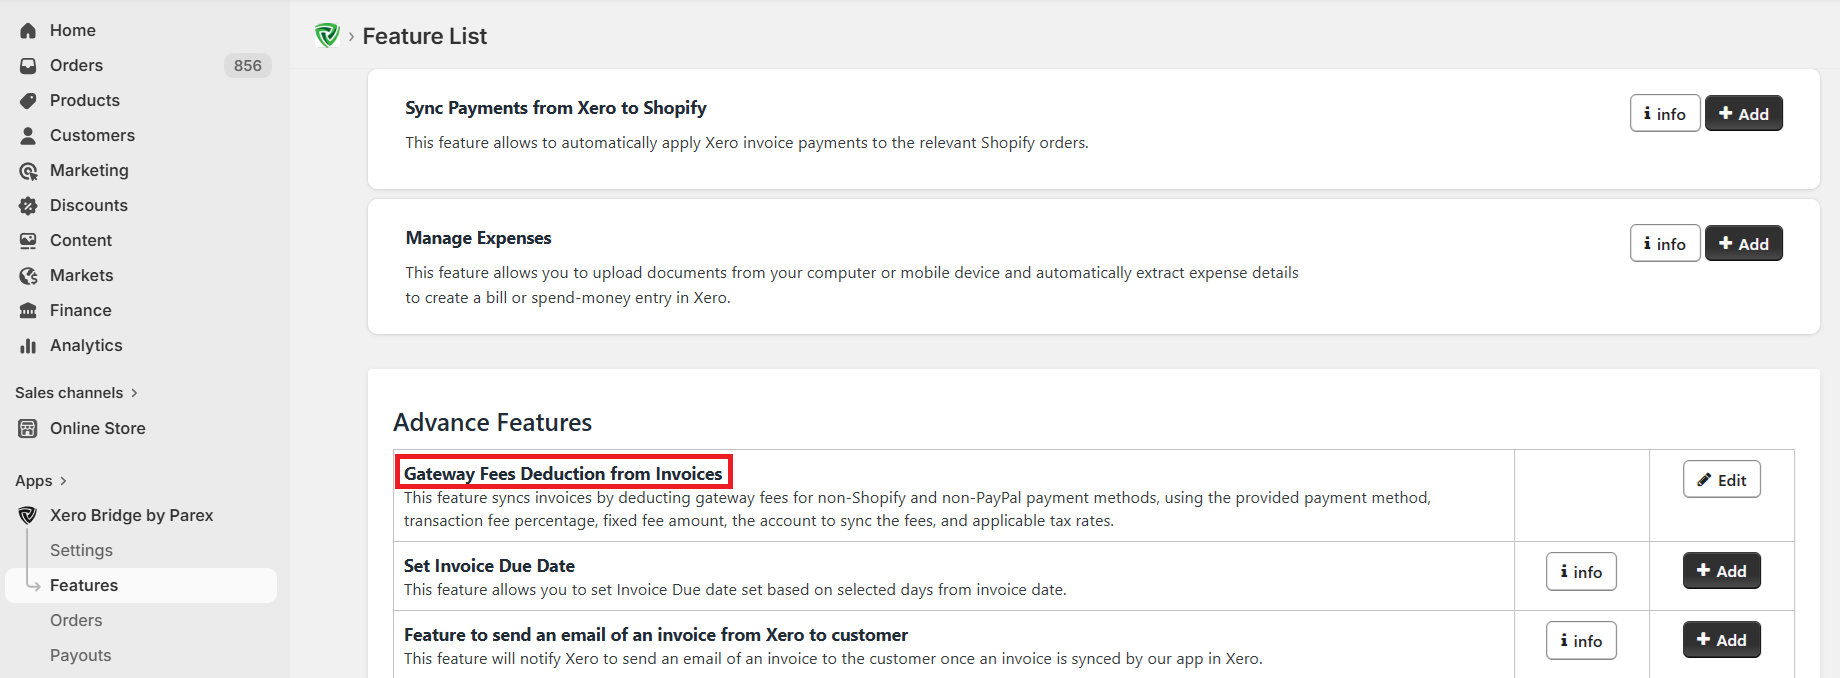
Task: Edit the Gateway Fees Deduction feature
Action: [1721, 480]
